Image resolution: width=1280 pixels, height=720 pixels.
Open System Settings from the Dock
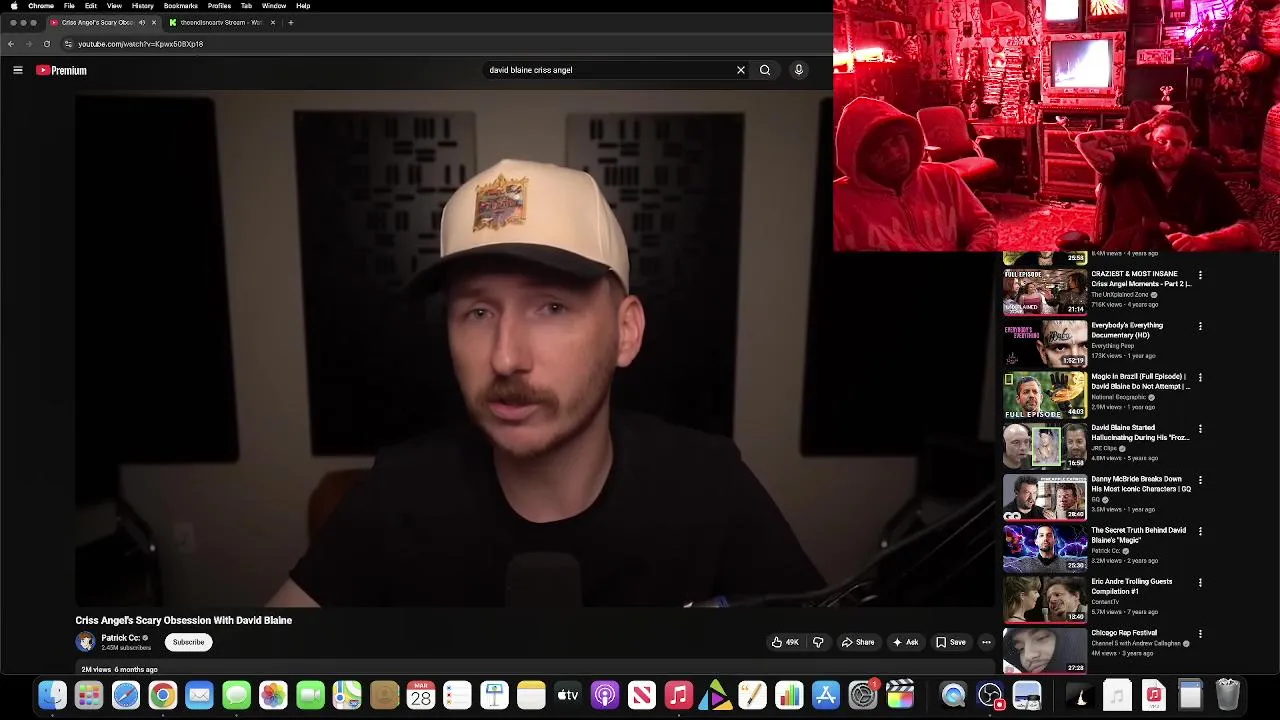pos(863,695)
